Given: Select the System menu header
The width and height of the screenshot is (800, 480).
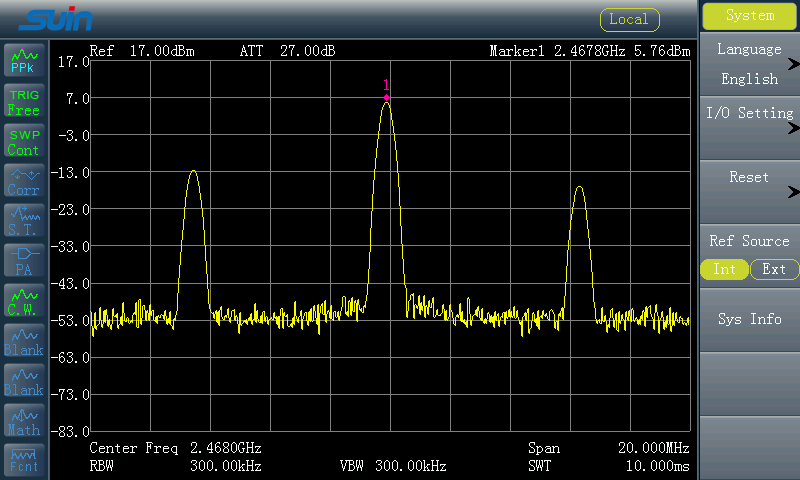Looking at the screenshot, I should [749, 16].
